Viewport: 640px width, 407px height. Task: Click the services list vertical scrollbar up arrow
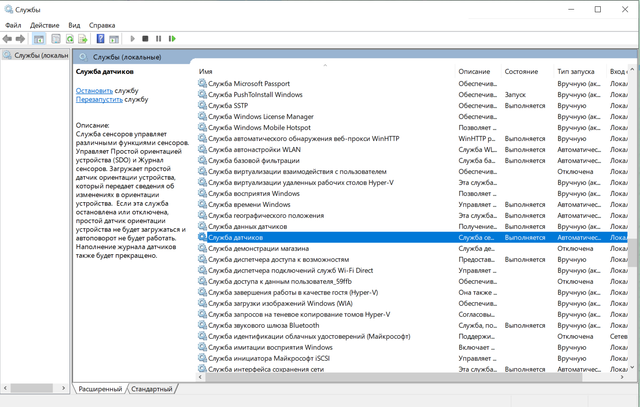[632, 70]
